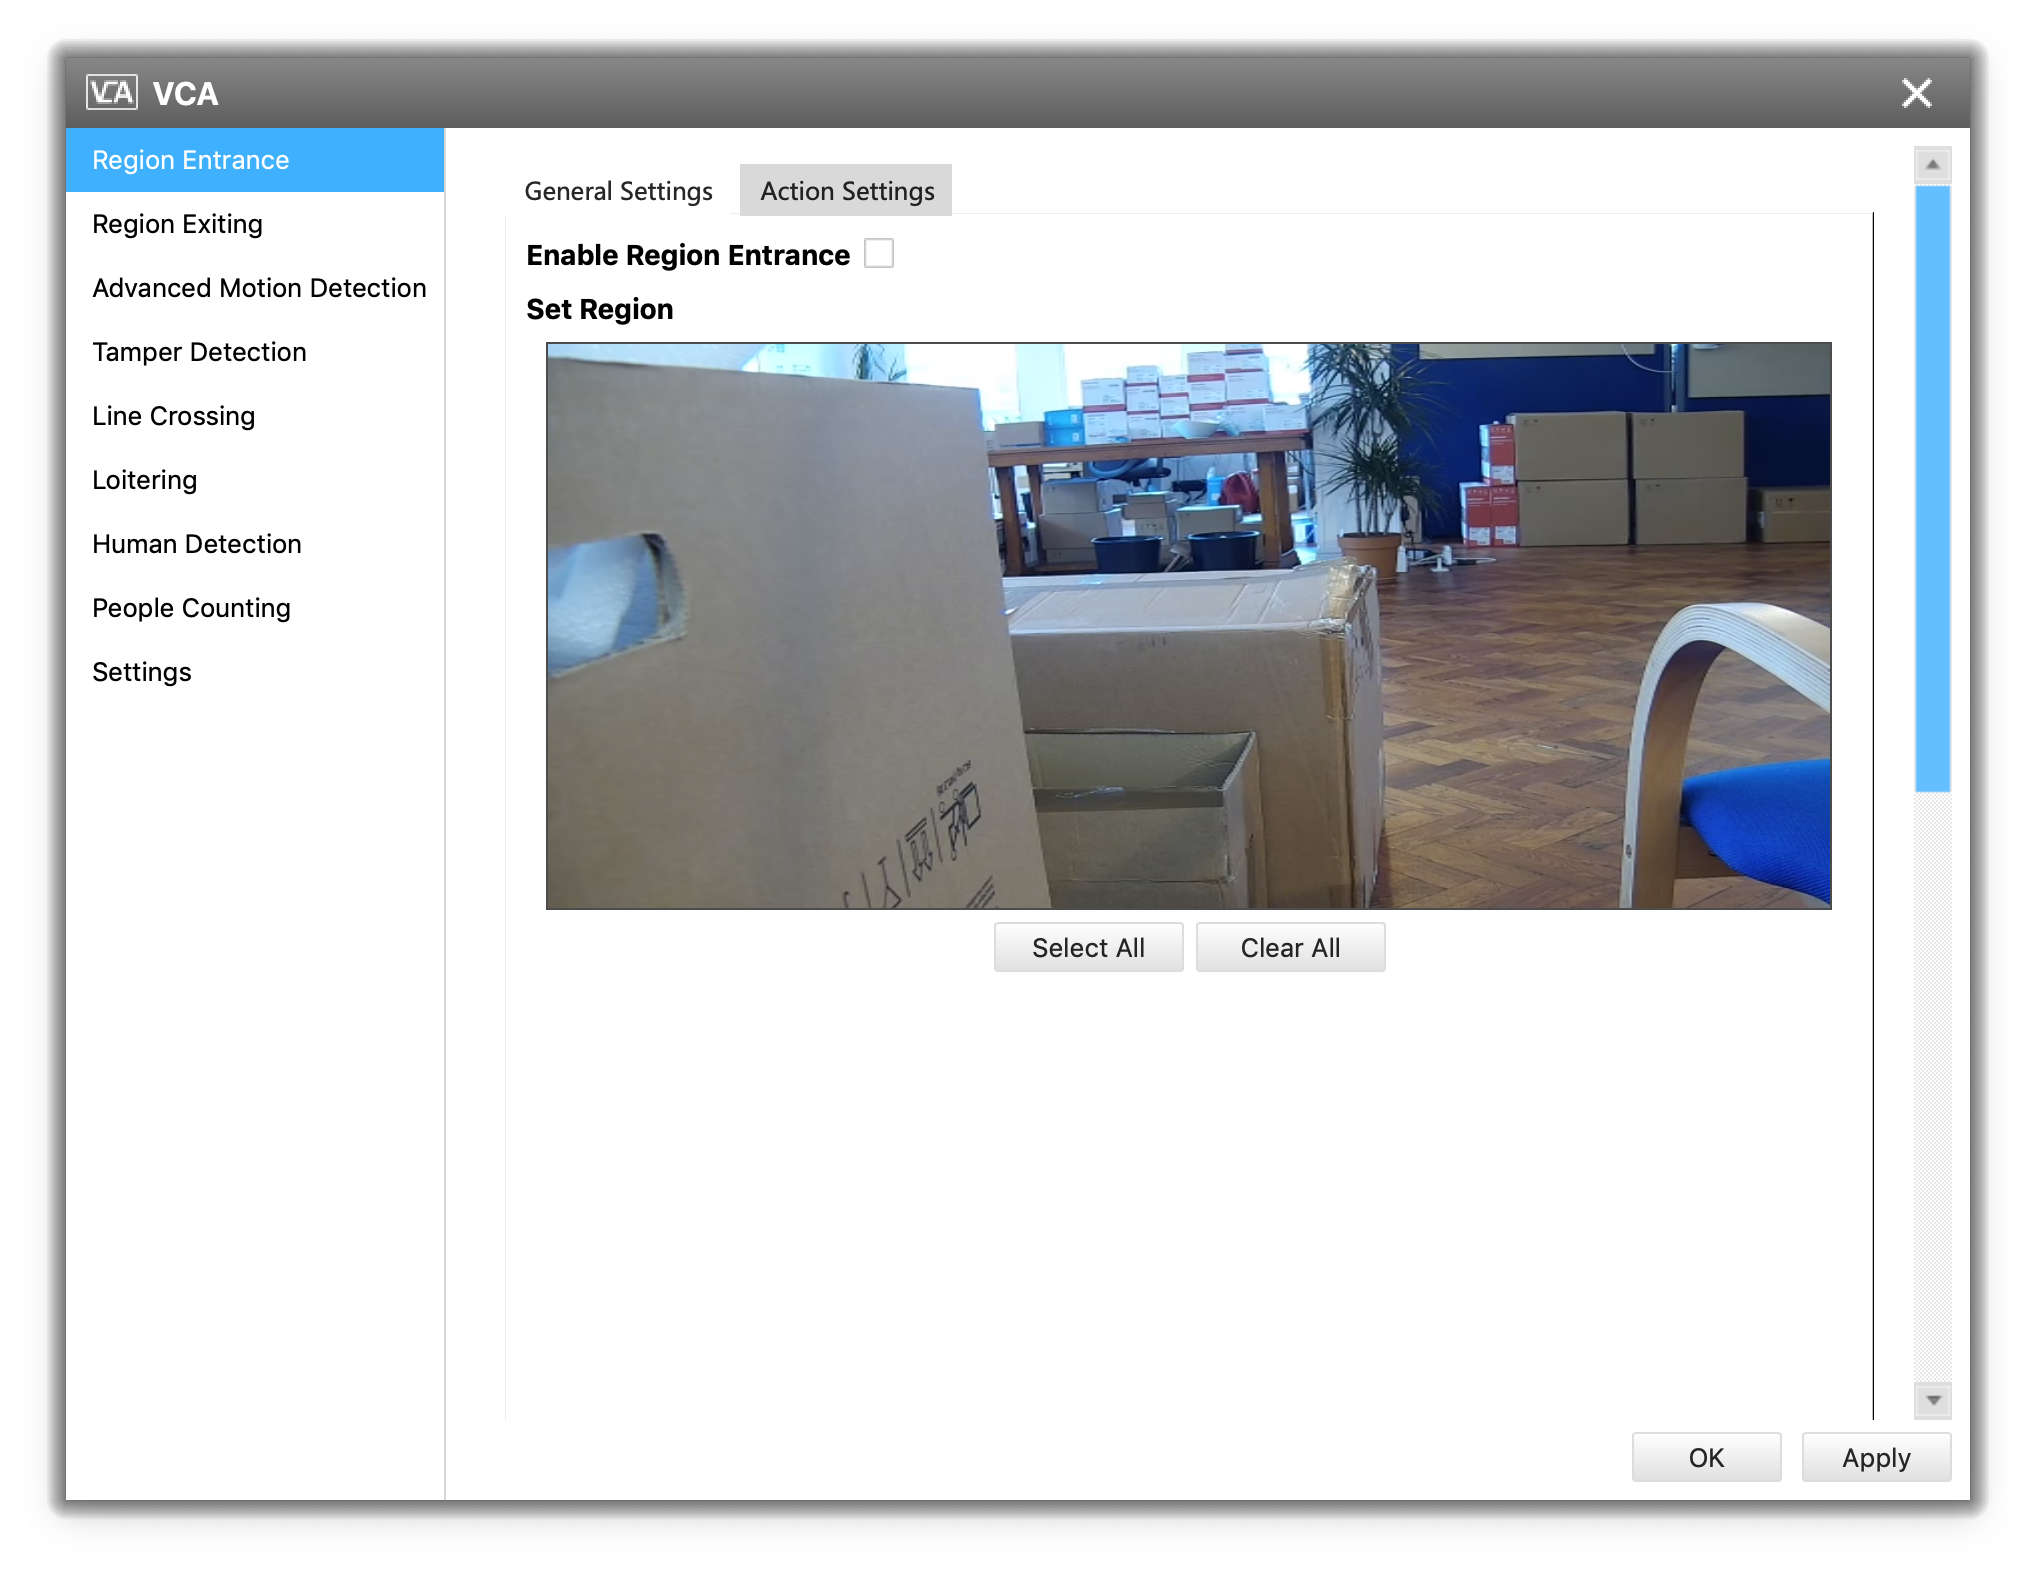Switch to the General Settings tab
2036x1574 pixels.
click(x=618, y=190)
